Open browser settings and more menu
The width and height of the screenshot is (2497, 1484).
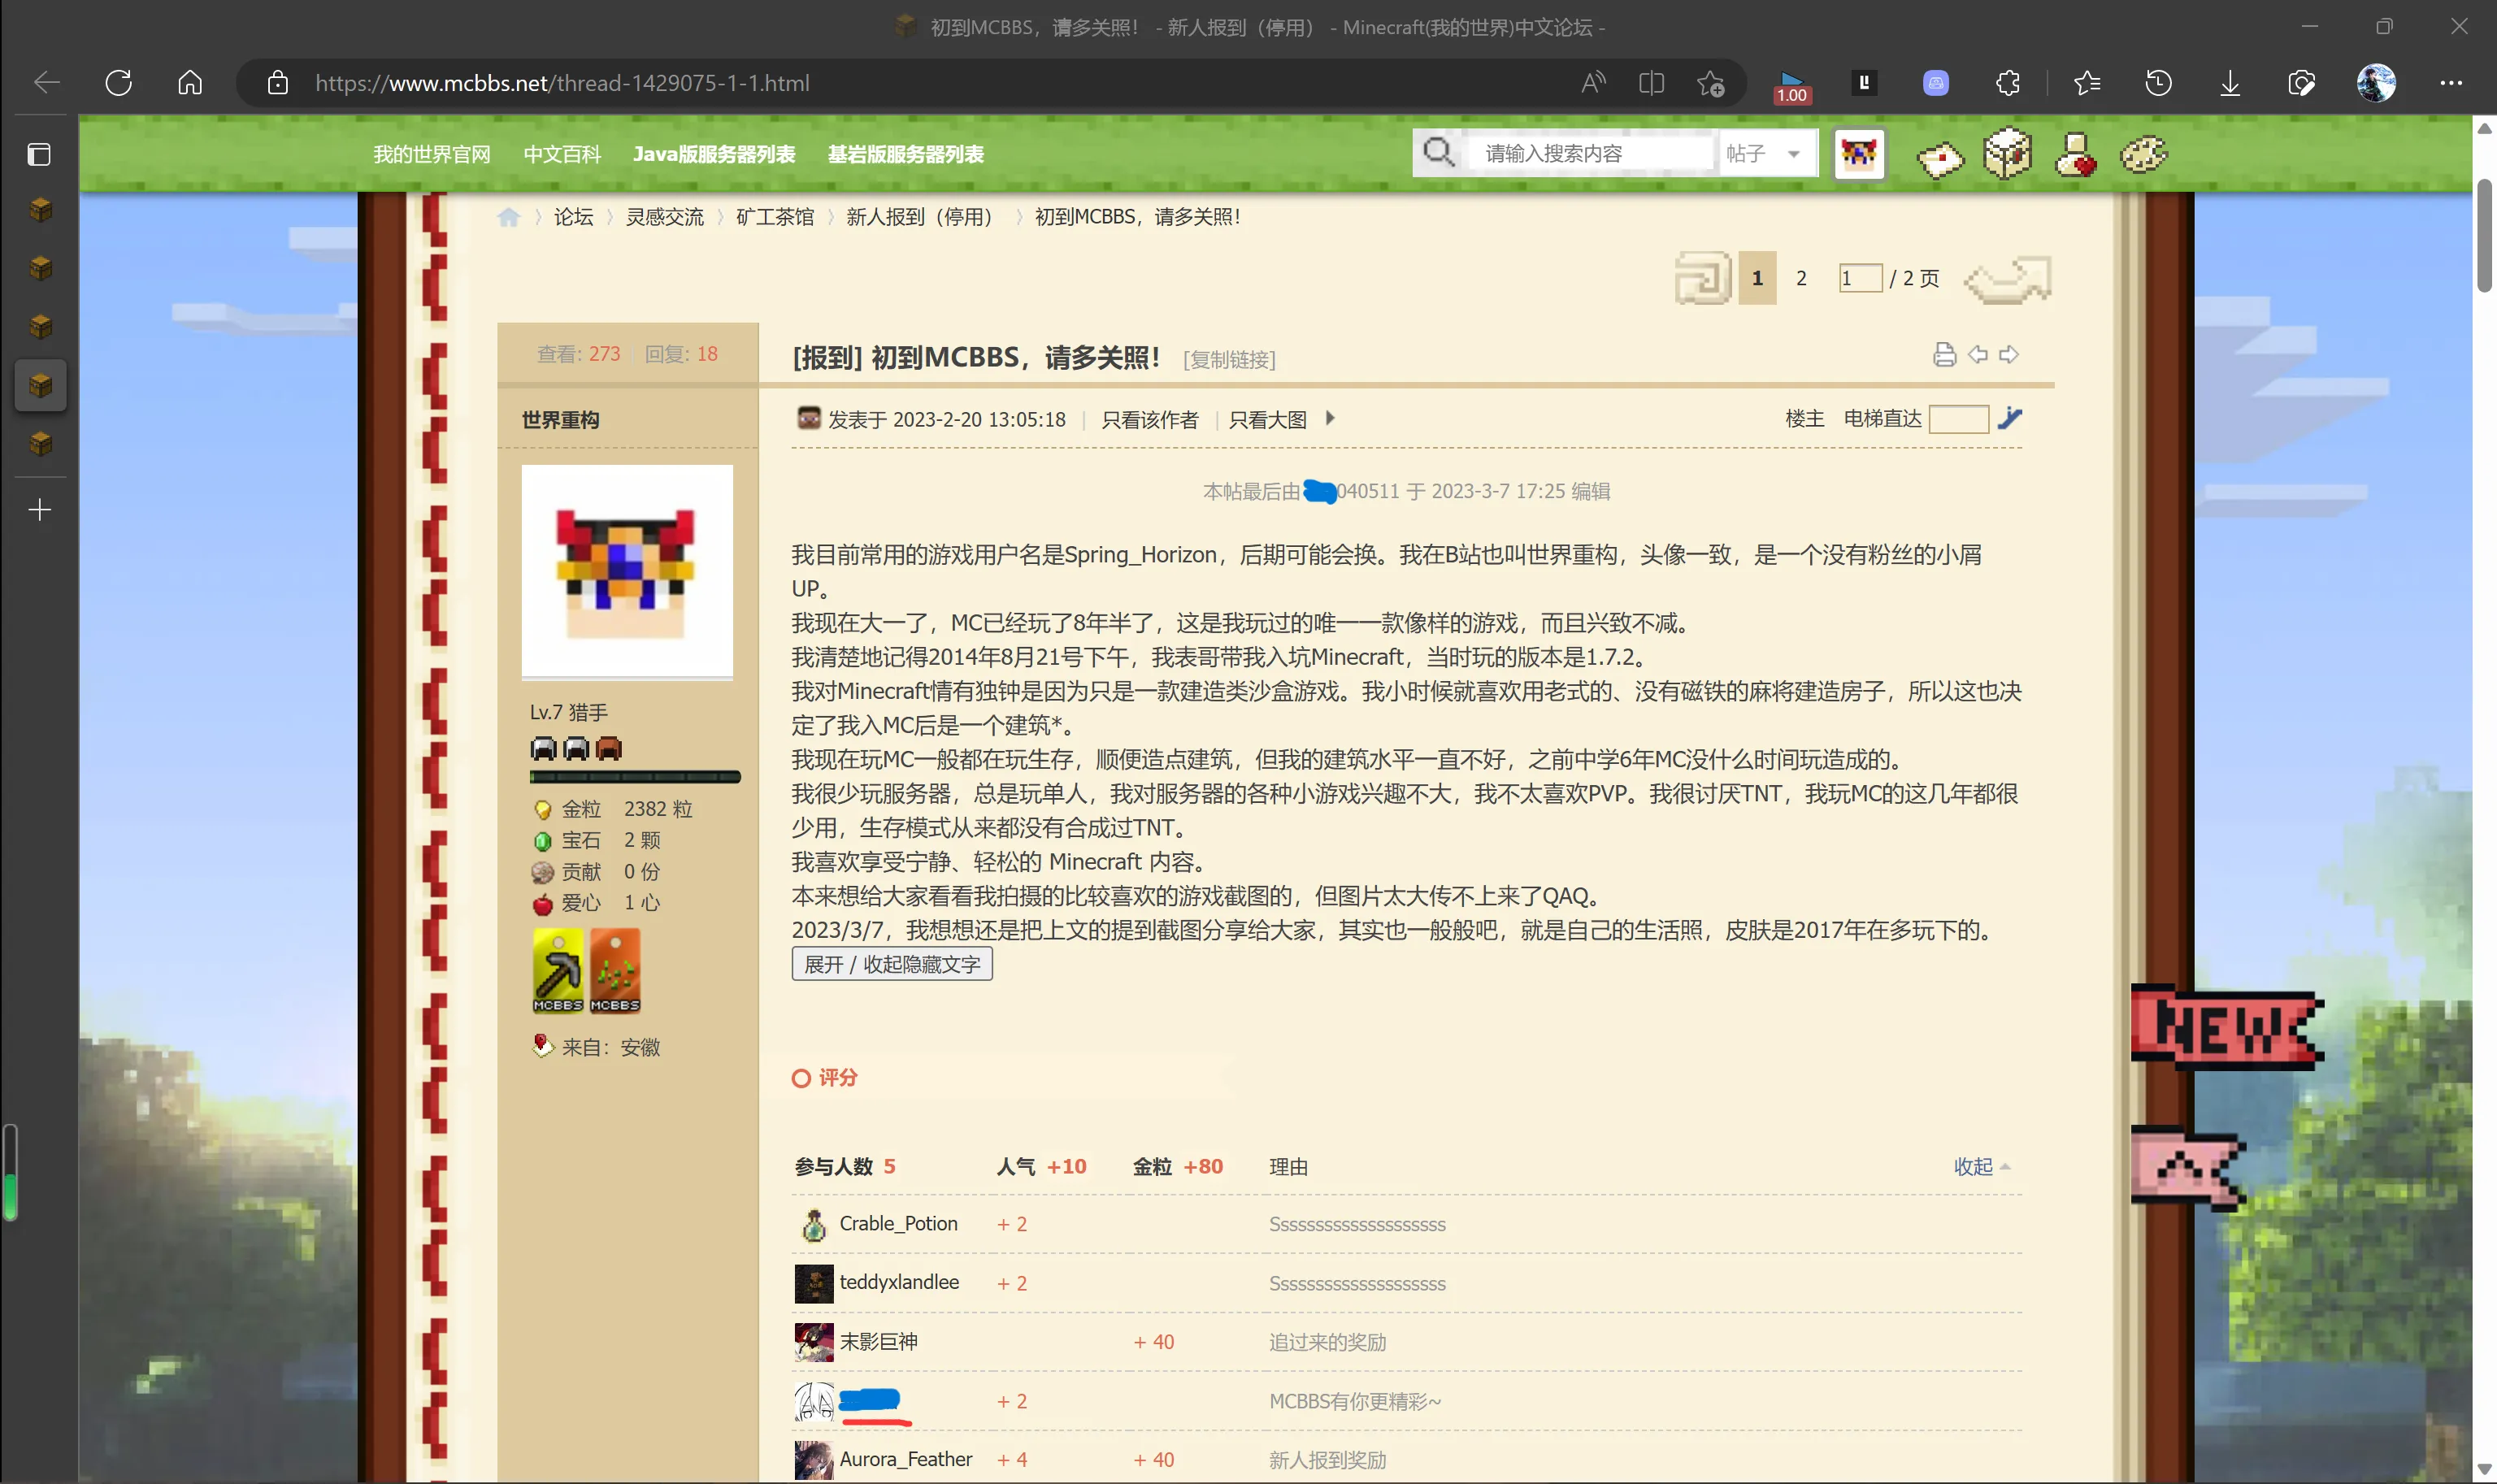click(2451, 83)
